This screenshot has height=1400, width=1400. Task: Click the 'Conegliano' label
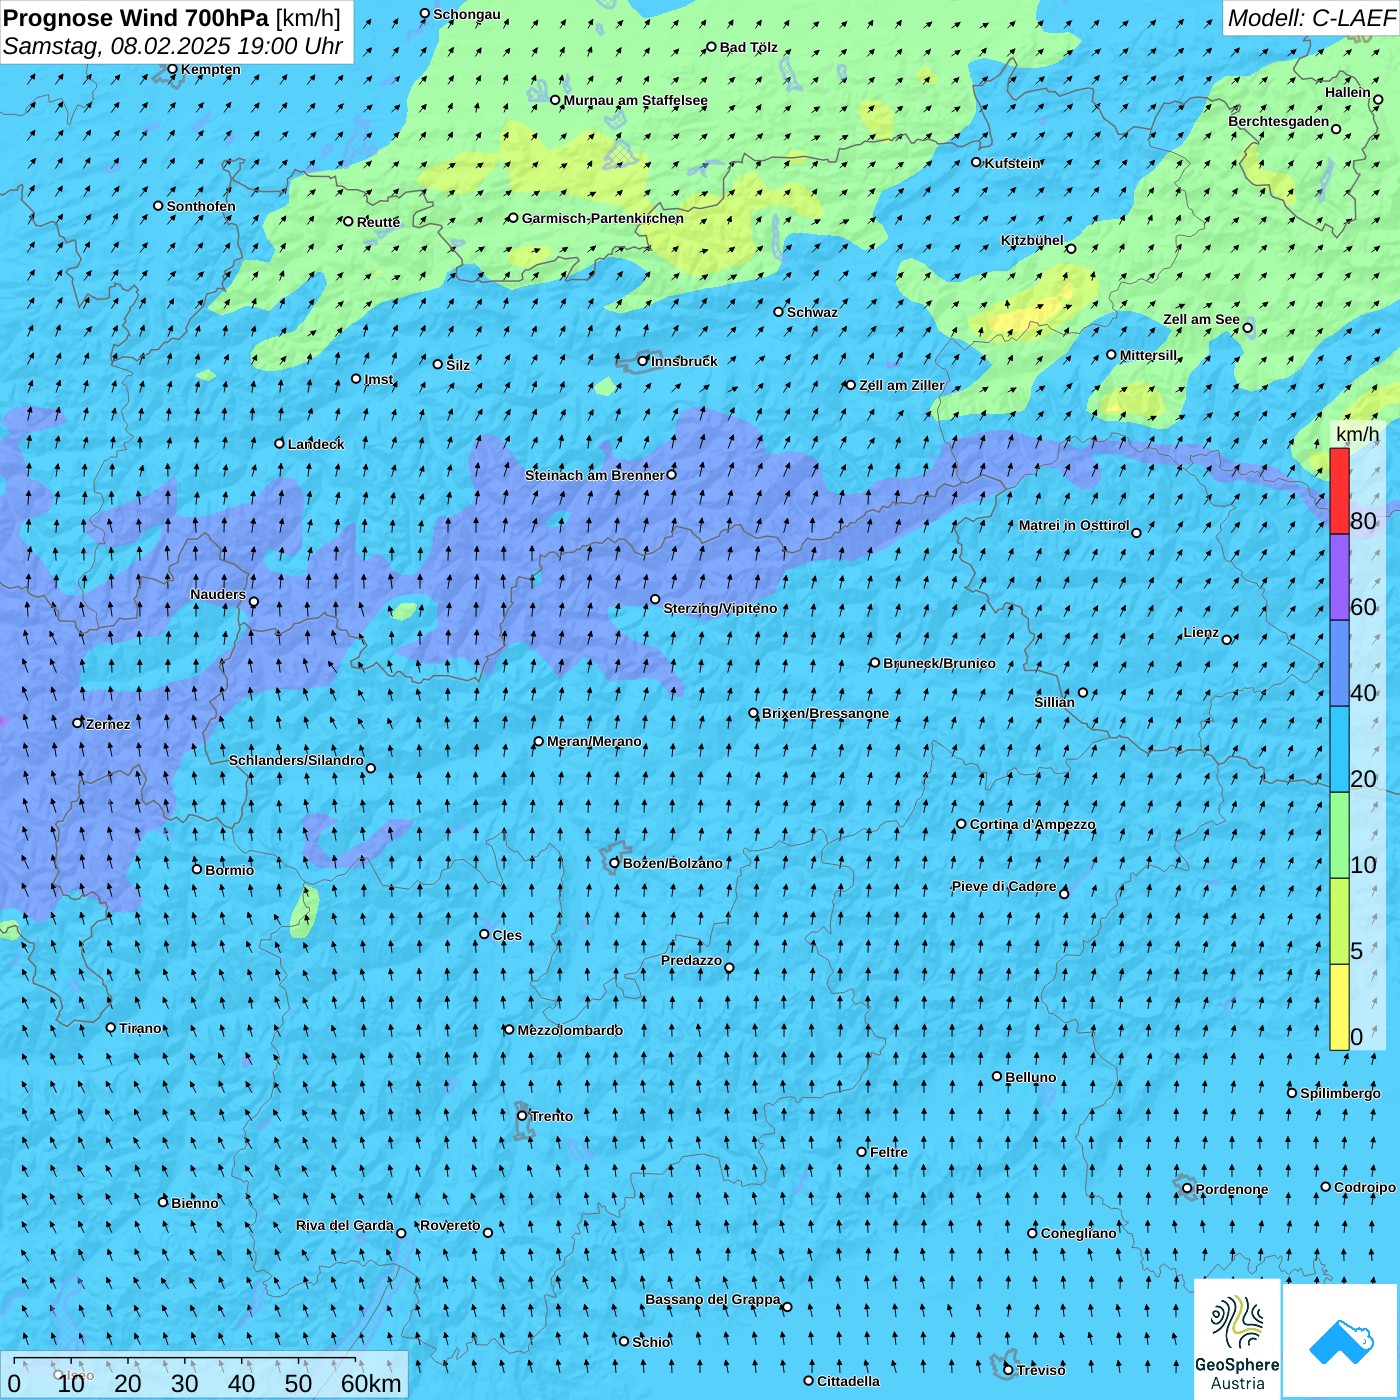[1078, 1233]
